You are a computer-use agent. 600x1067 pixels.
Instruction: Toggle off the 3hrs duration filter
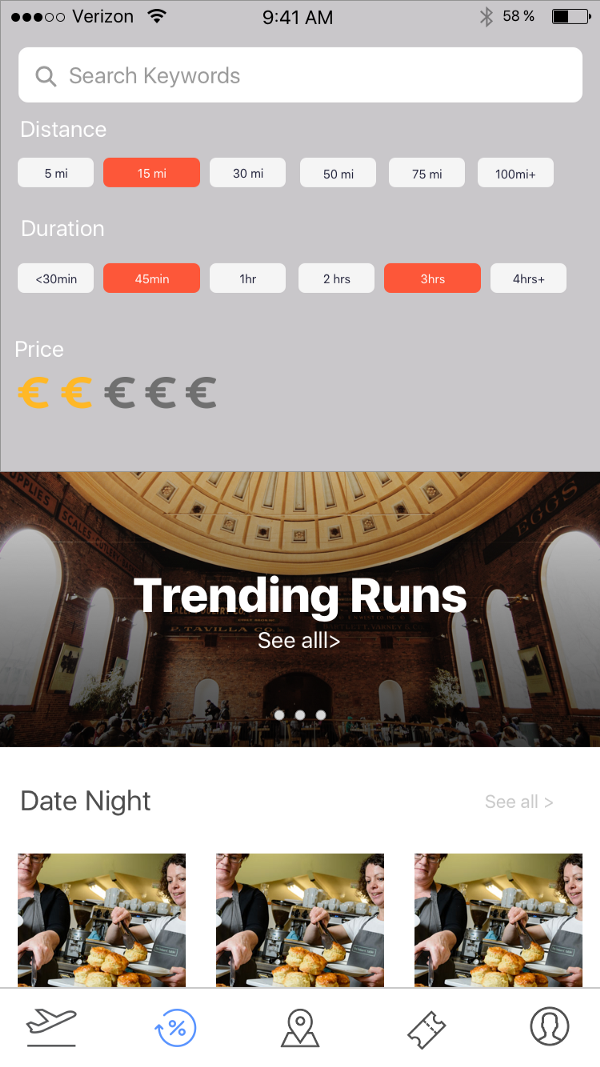433,278
